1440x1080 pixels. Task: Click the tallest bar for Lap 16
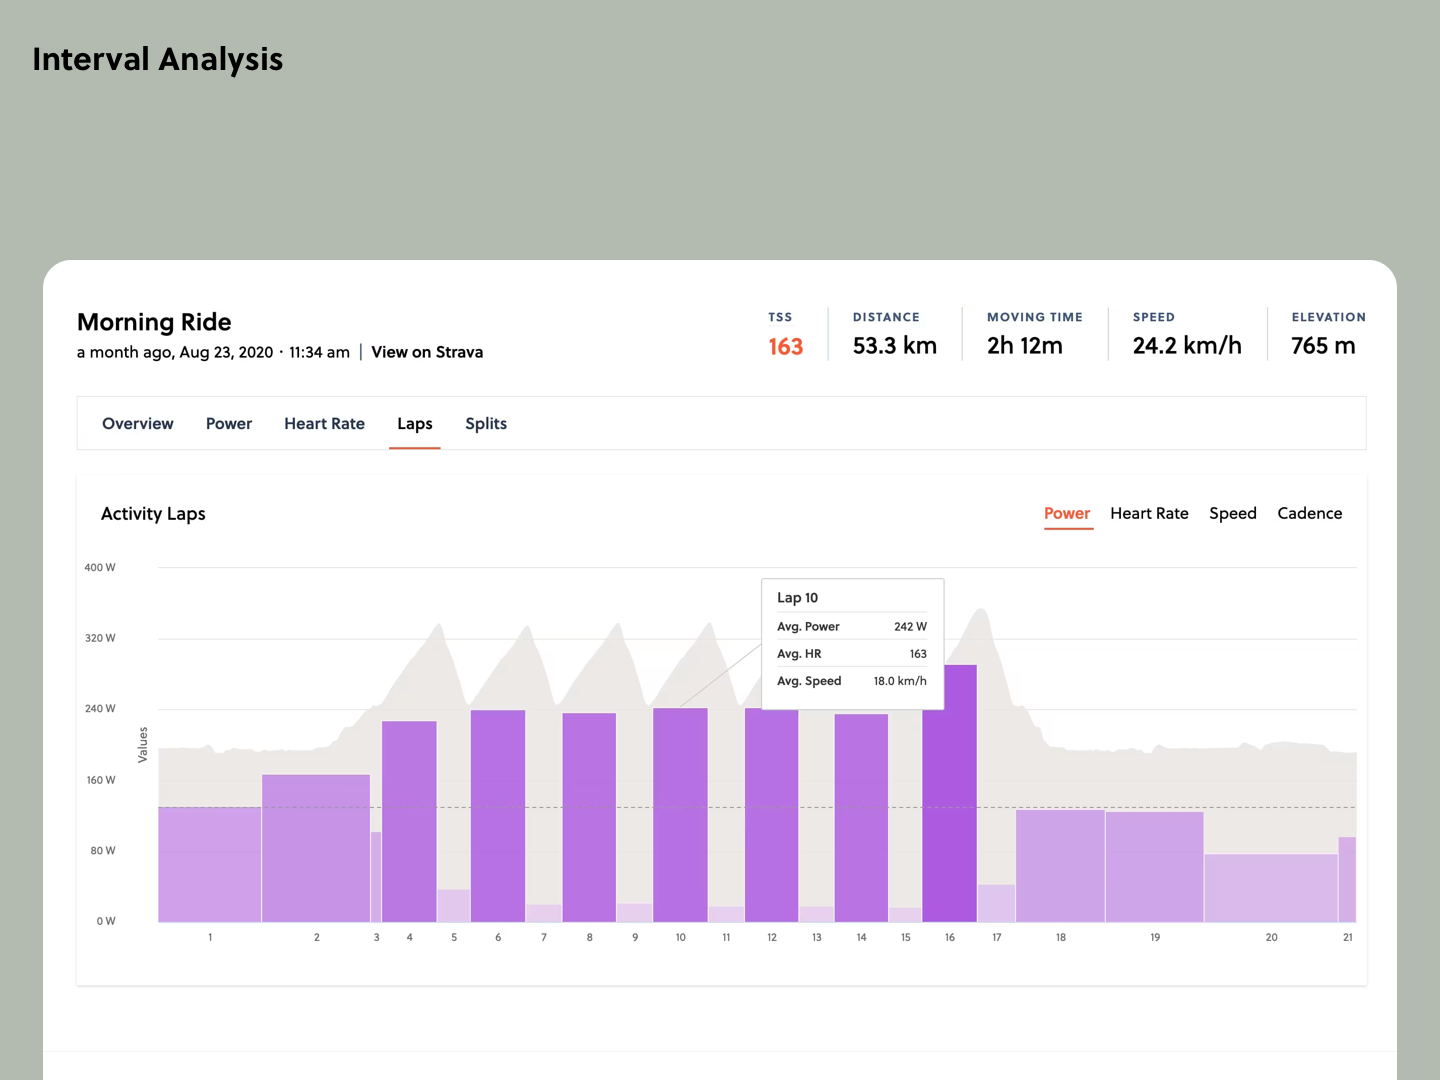click(949, 790)
